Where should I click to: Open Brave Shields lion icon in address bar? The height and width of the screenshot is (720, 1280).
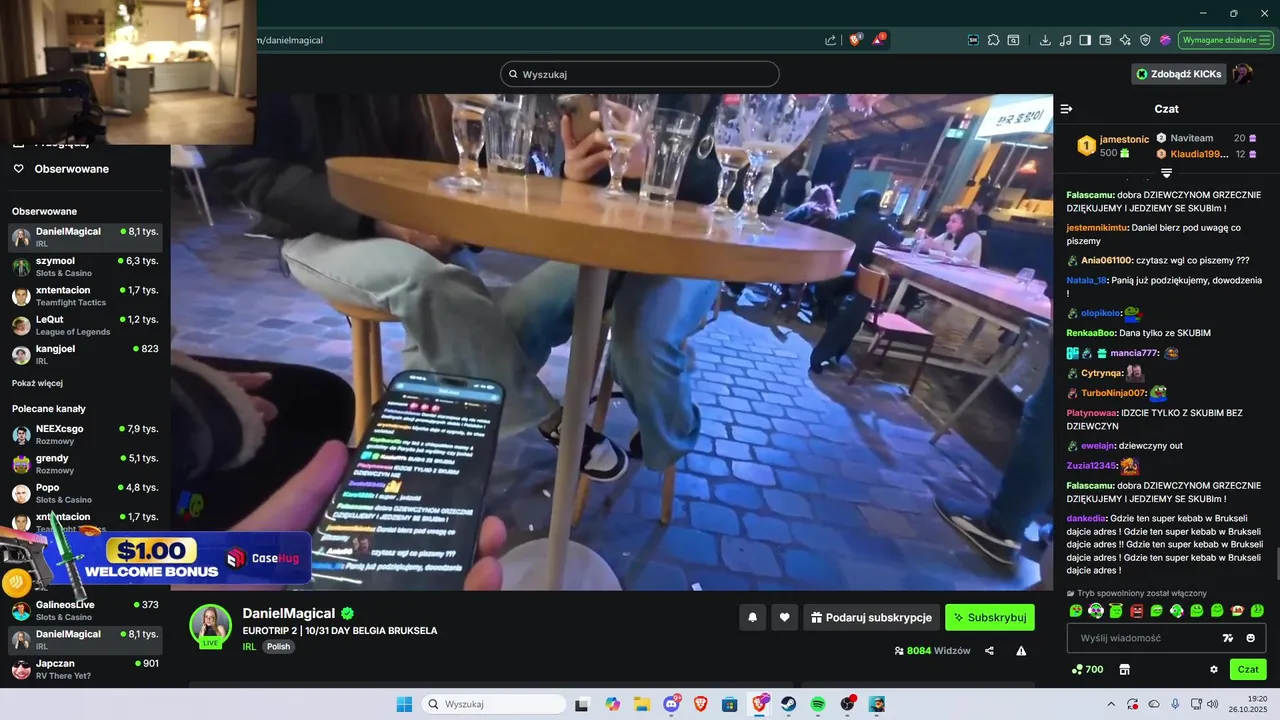pos(856,40)
